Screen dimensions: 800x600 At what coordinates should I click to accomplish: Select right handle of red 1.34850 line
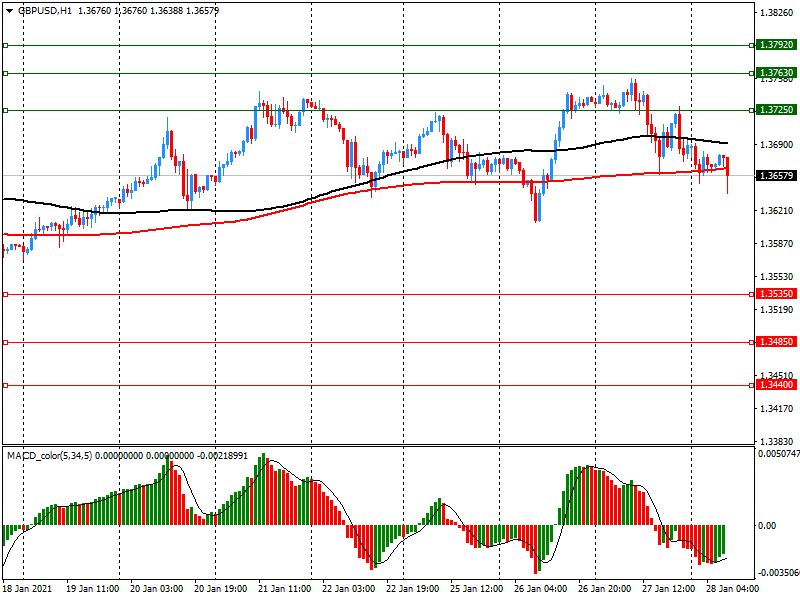[x=752, y=342]
